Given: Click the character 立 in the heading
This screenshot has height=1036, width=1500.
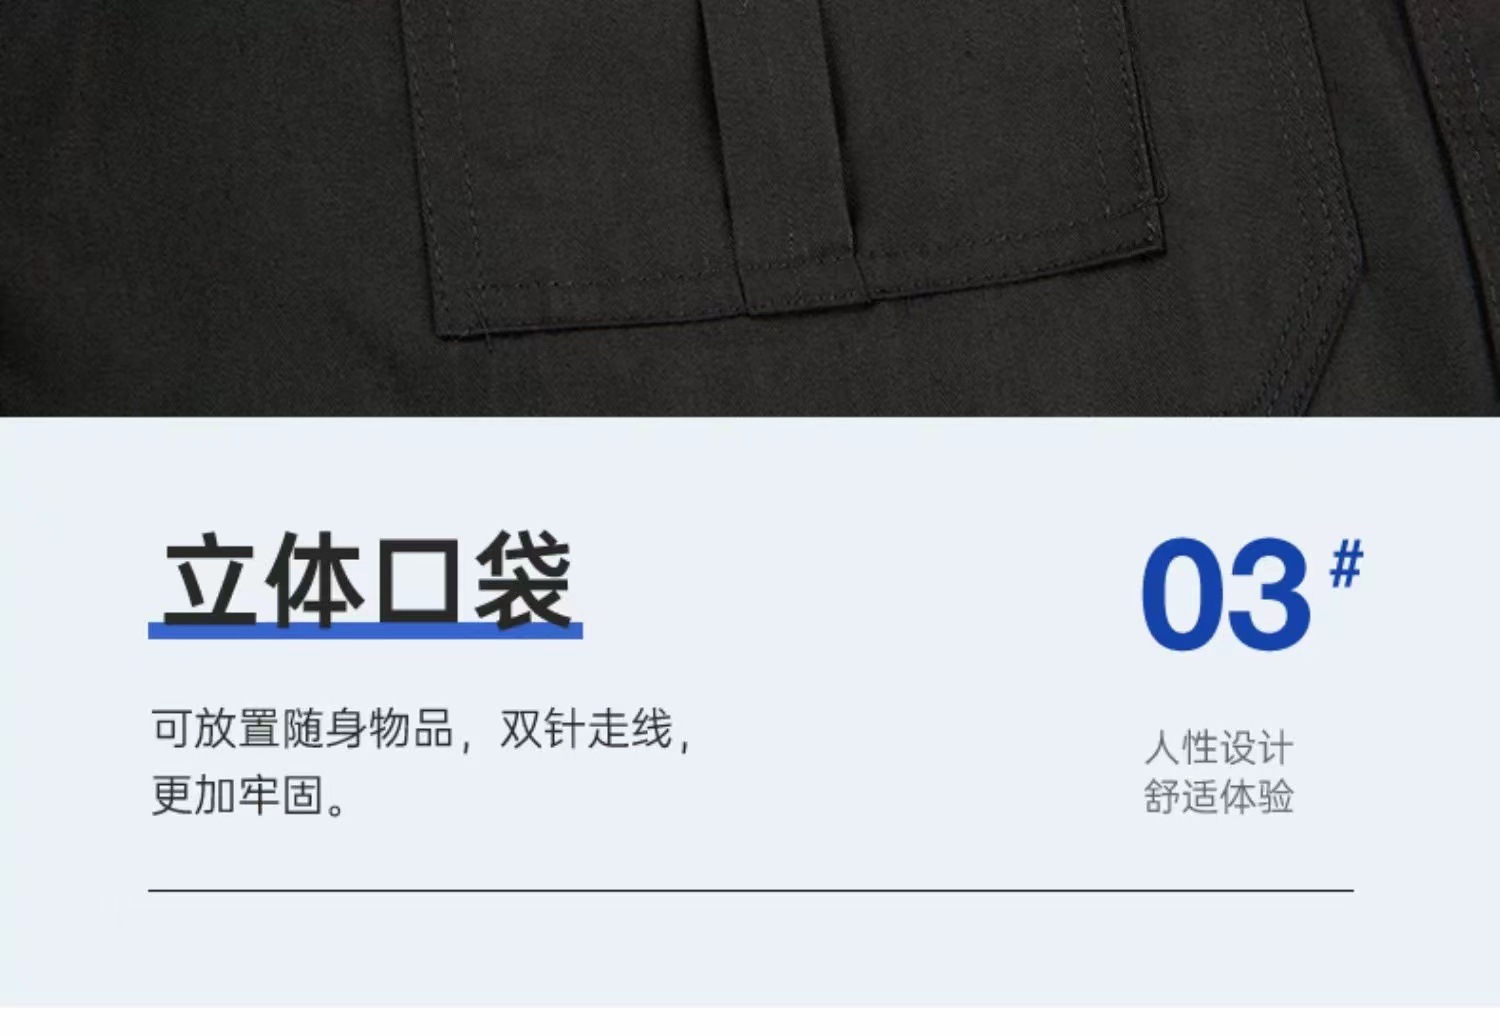Looking at the screenshot, I should [x=211, y=581].
